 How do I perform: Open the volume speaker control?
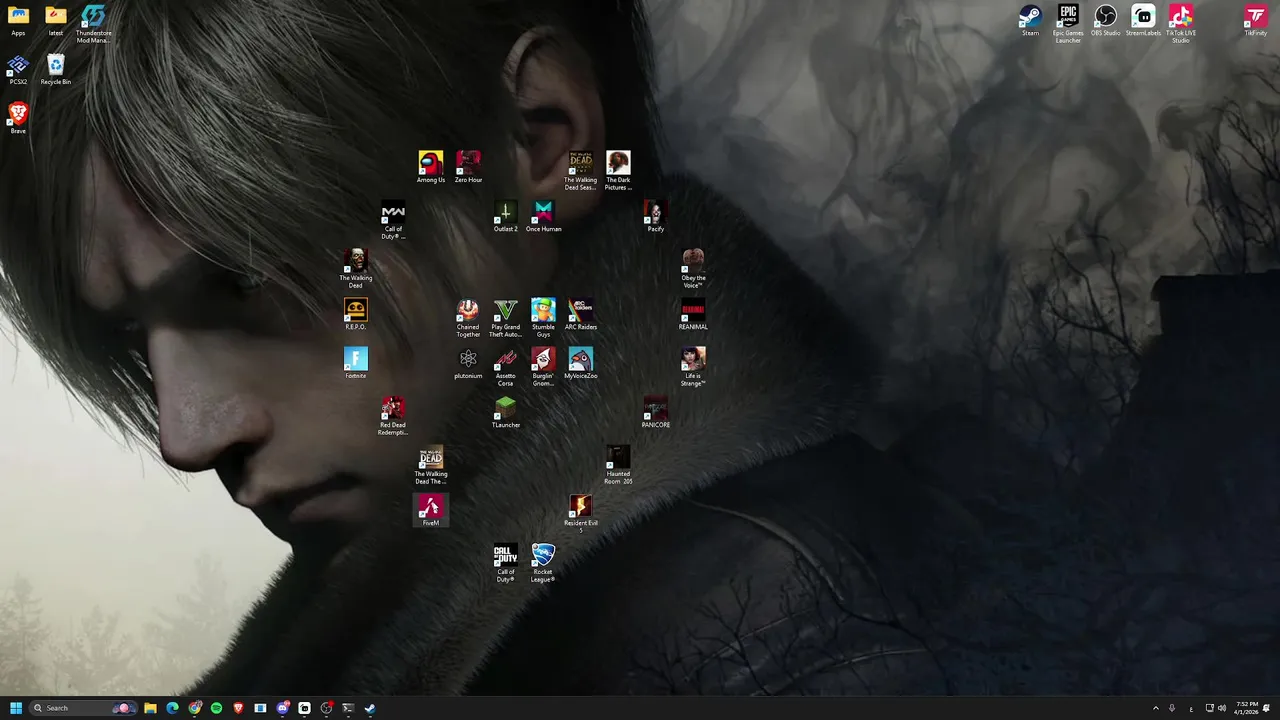coord(1222,708)
